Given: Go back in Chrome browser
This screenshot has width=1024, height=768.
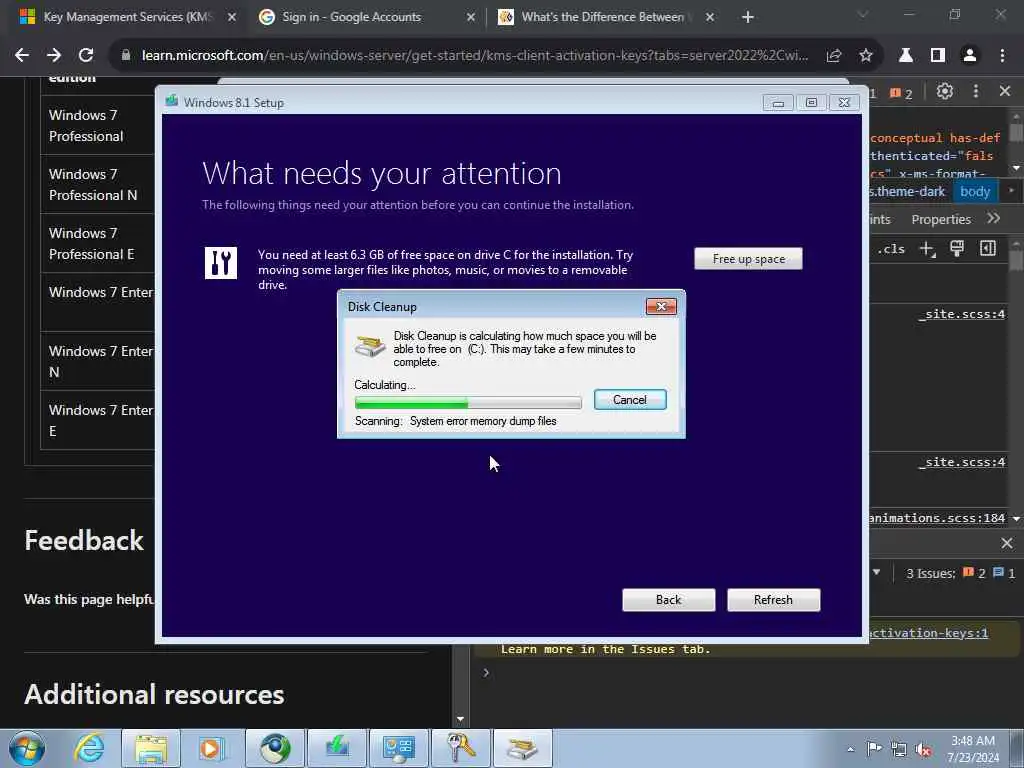Looking at the screenshot, I should [22, 56].
